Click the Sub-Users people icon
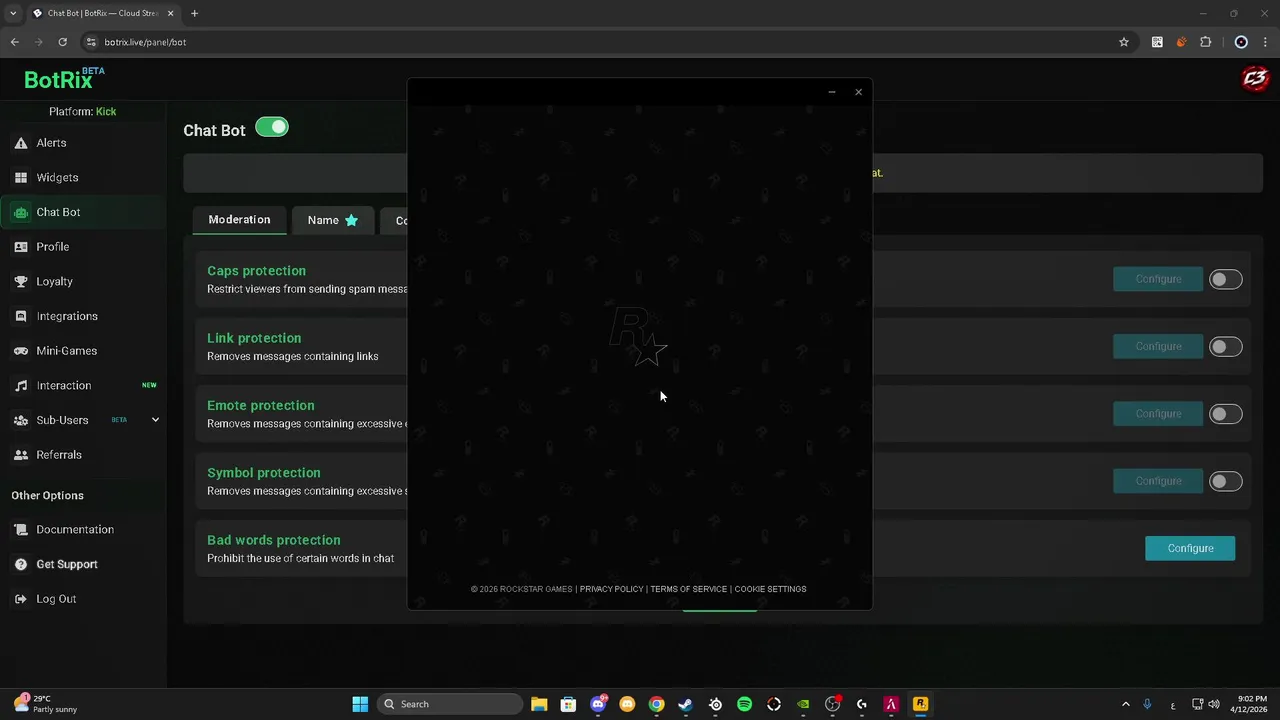This screenshot has width=1280, height=720. pyautogui.click(x=20, y=420)
